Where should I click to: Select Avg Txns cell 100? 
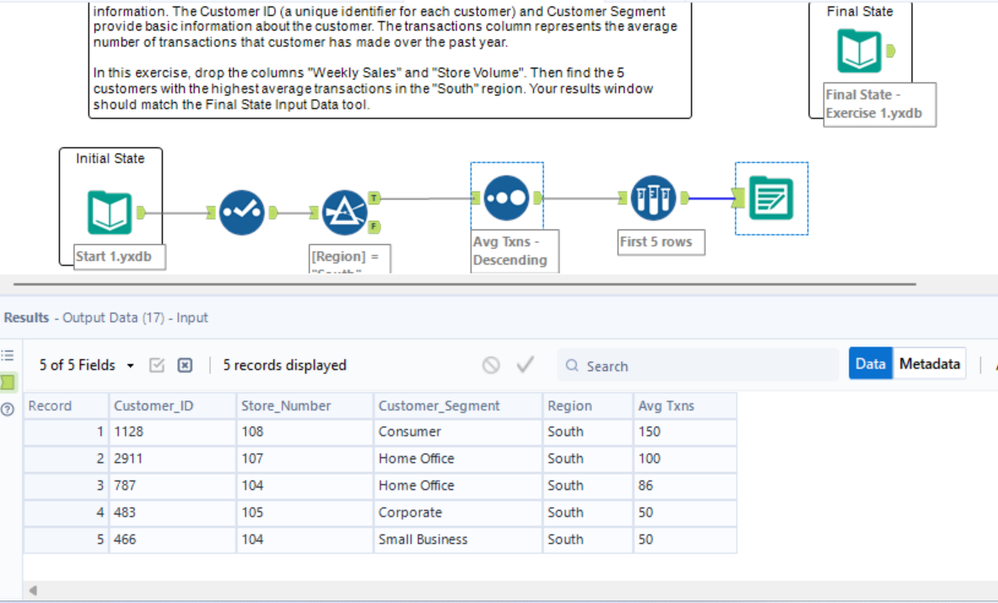pyautogui.click(x=685, y=458)
